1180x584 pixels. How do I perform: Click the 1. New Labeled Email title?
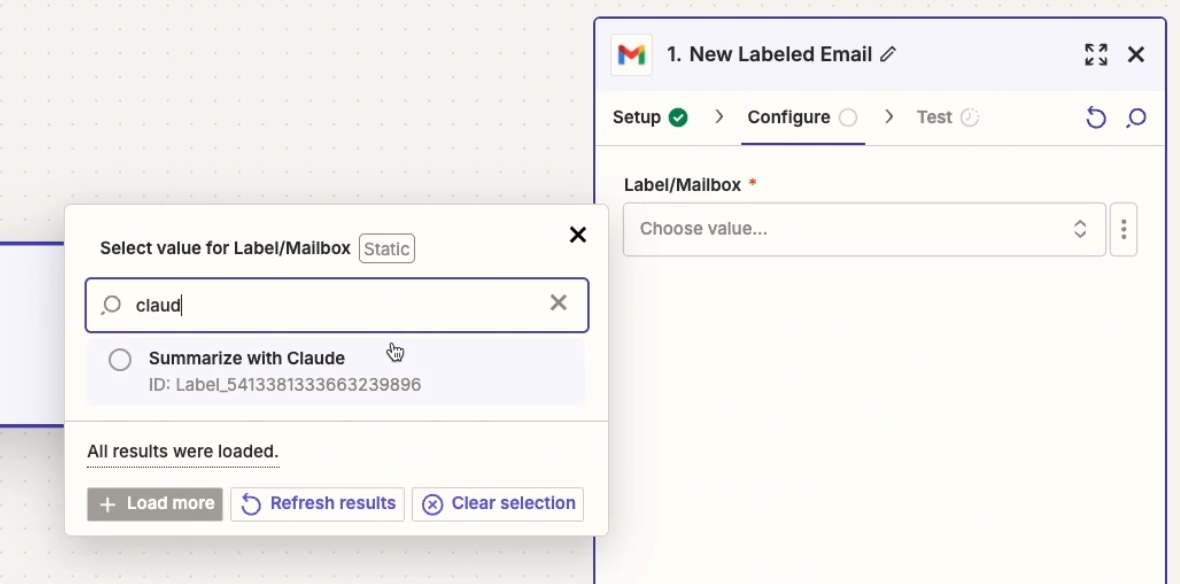(x=769, y=54)
